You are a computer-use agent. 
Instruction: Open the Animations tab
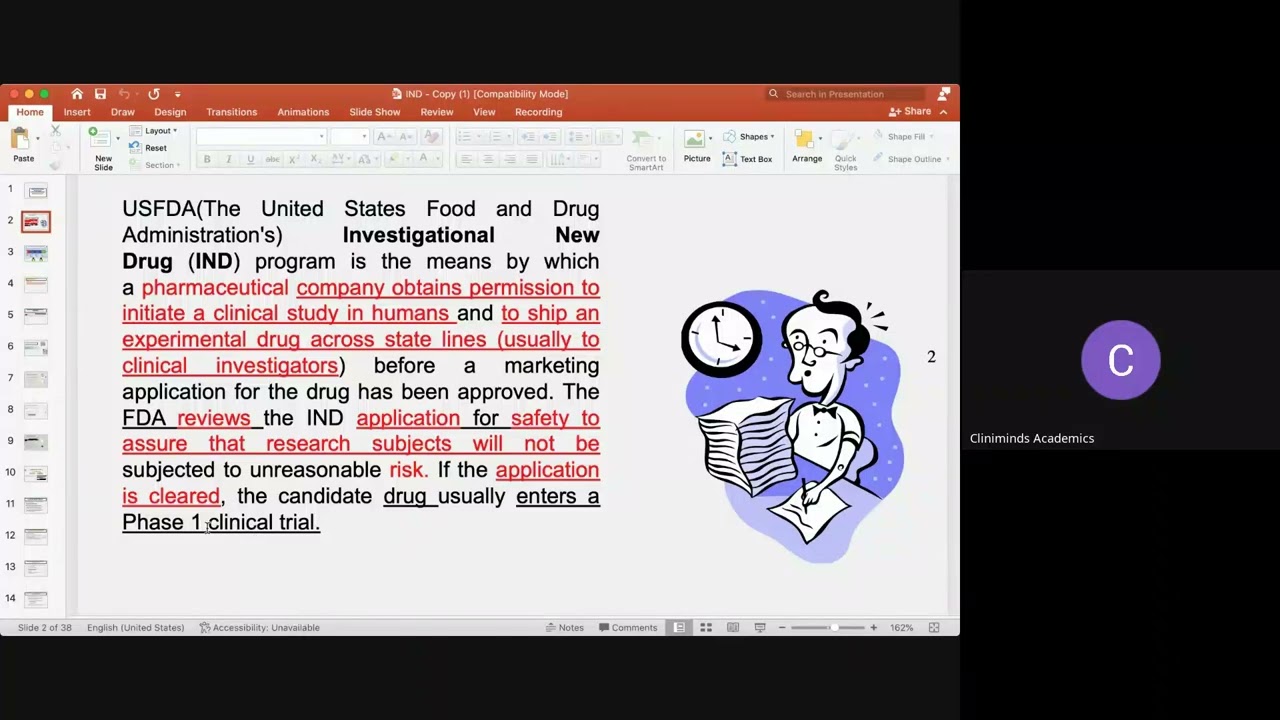pyautogui.click(x=303, y=112)
